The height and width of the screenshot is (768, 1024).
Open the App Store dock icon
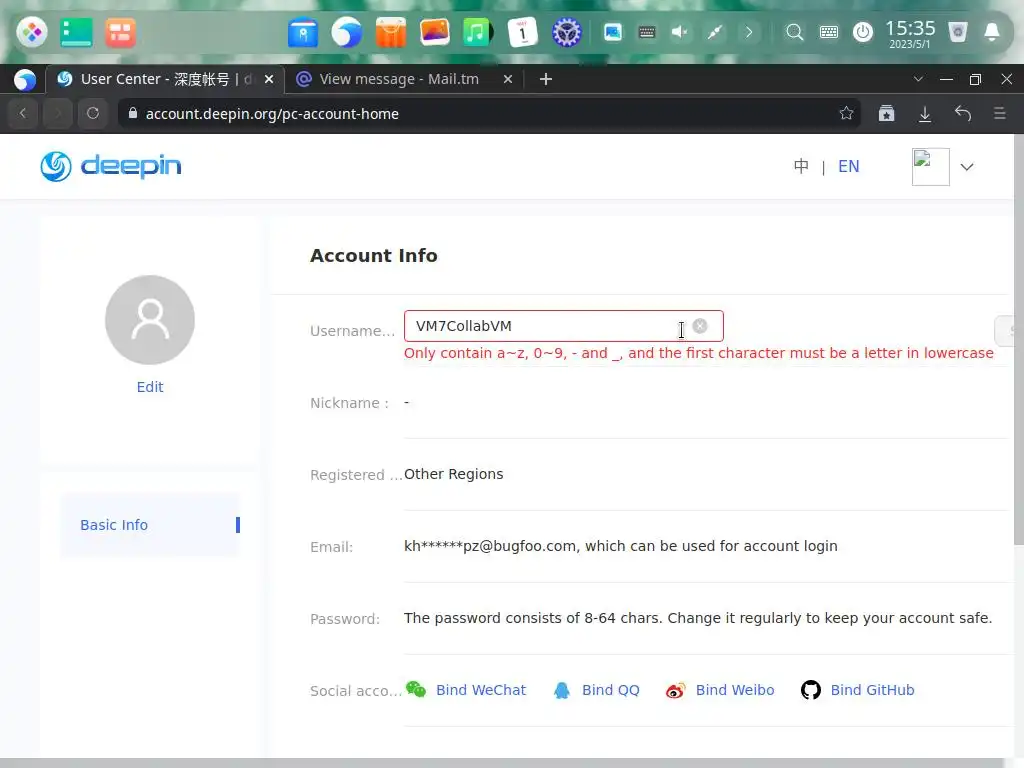point(391,32)
